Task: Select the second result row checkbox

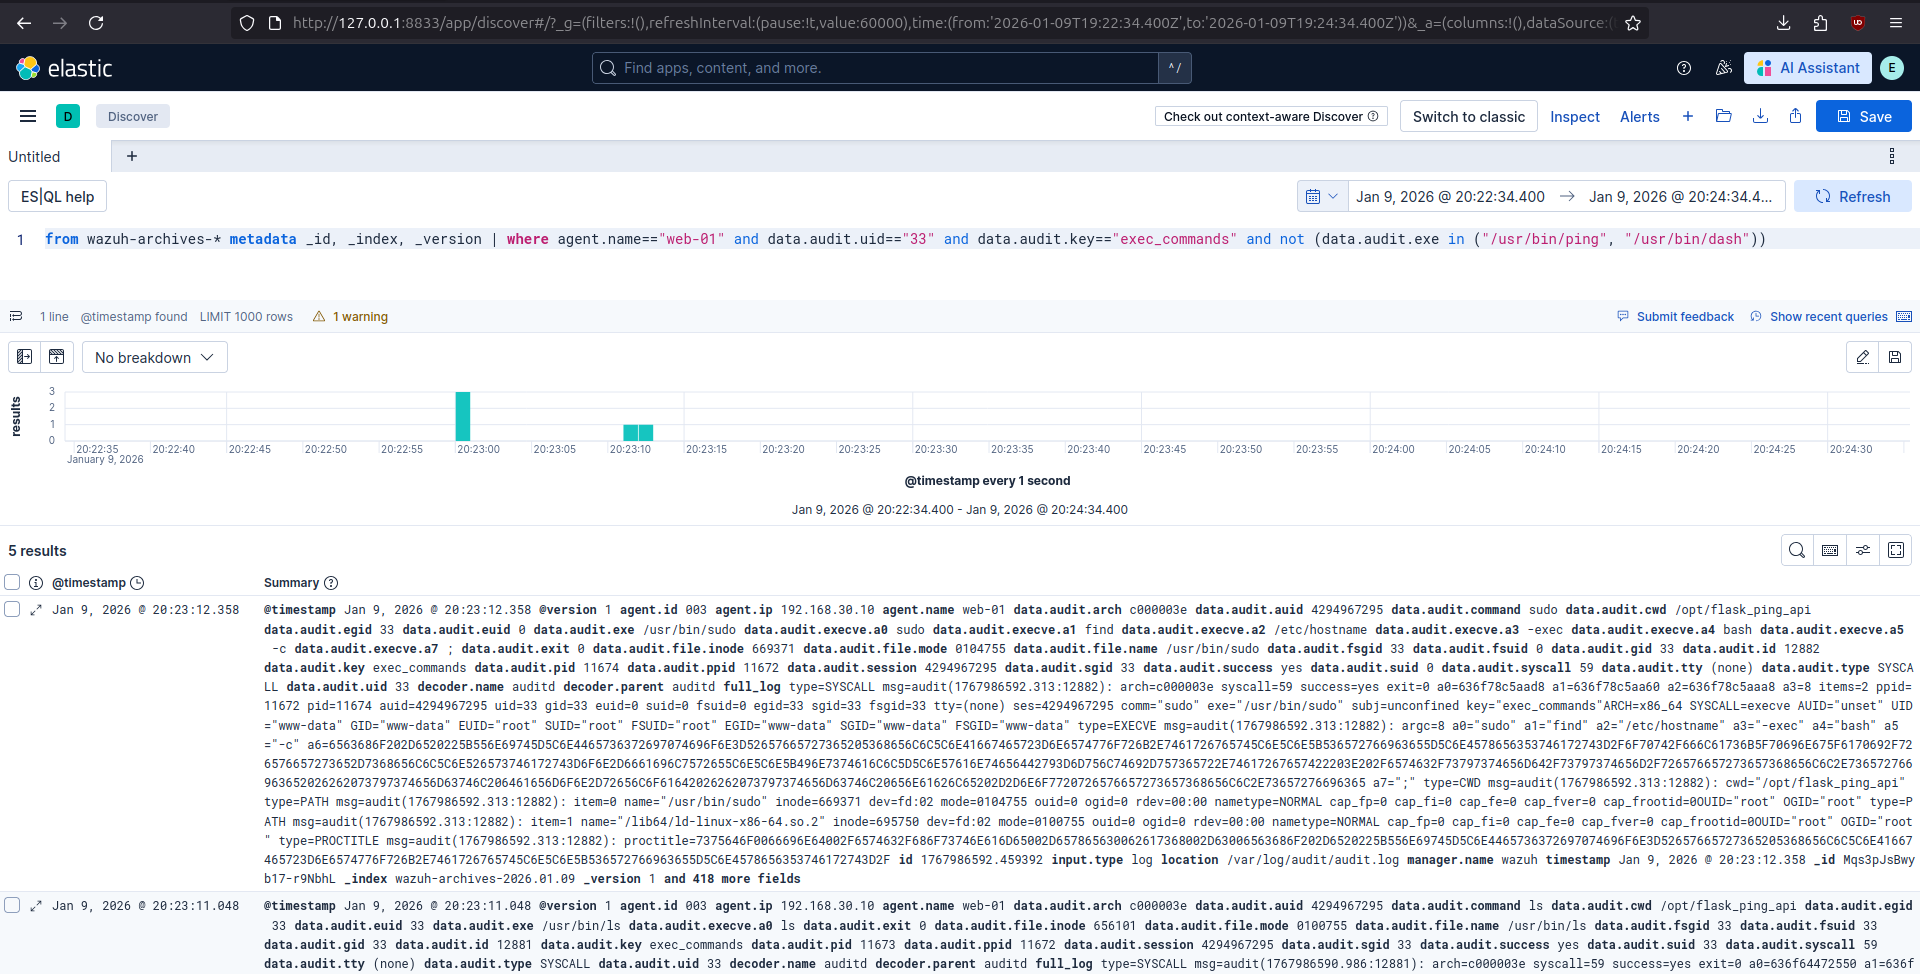Action: (x=12, y=905)
